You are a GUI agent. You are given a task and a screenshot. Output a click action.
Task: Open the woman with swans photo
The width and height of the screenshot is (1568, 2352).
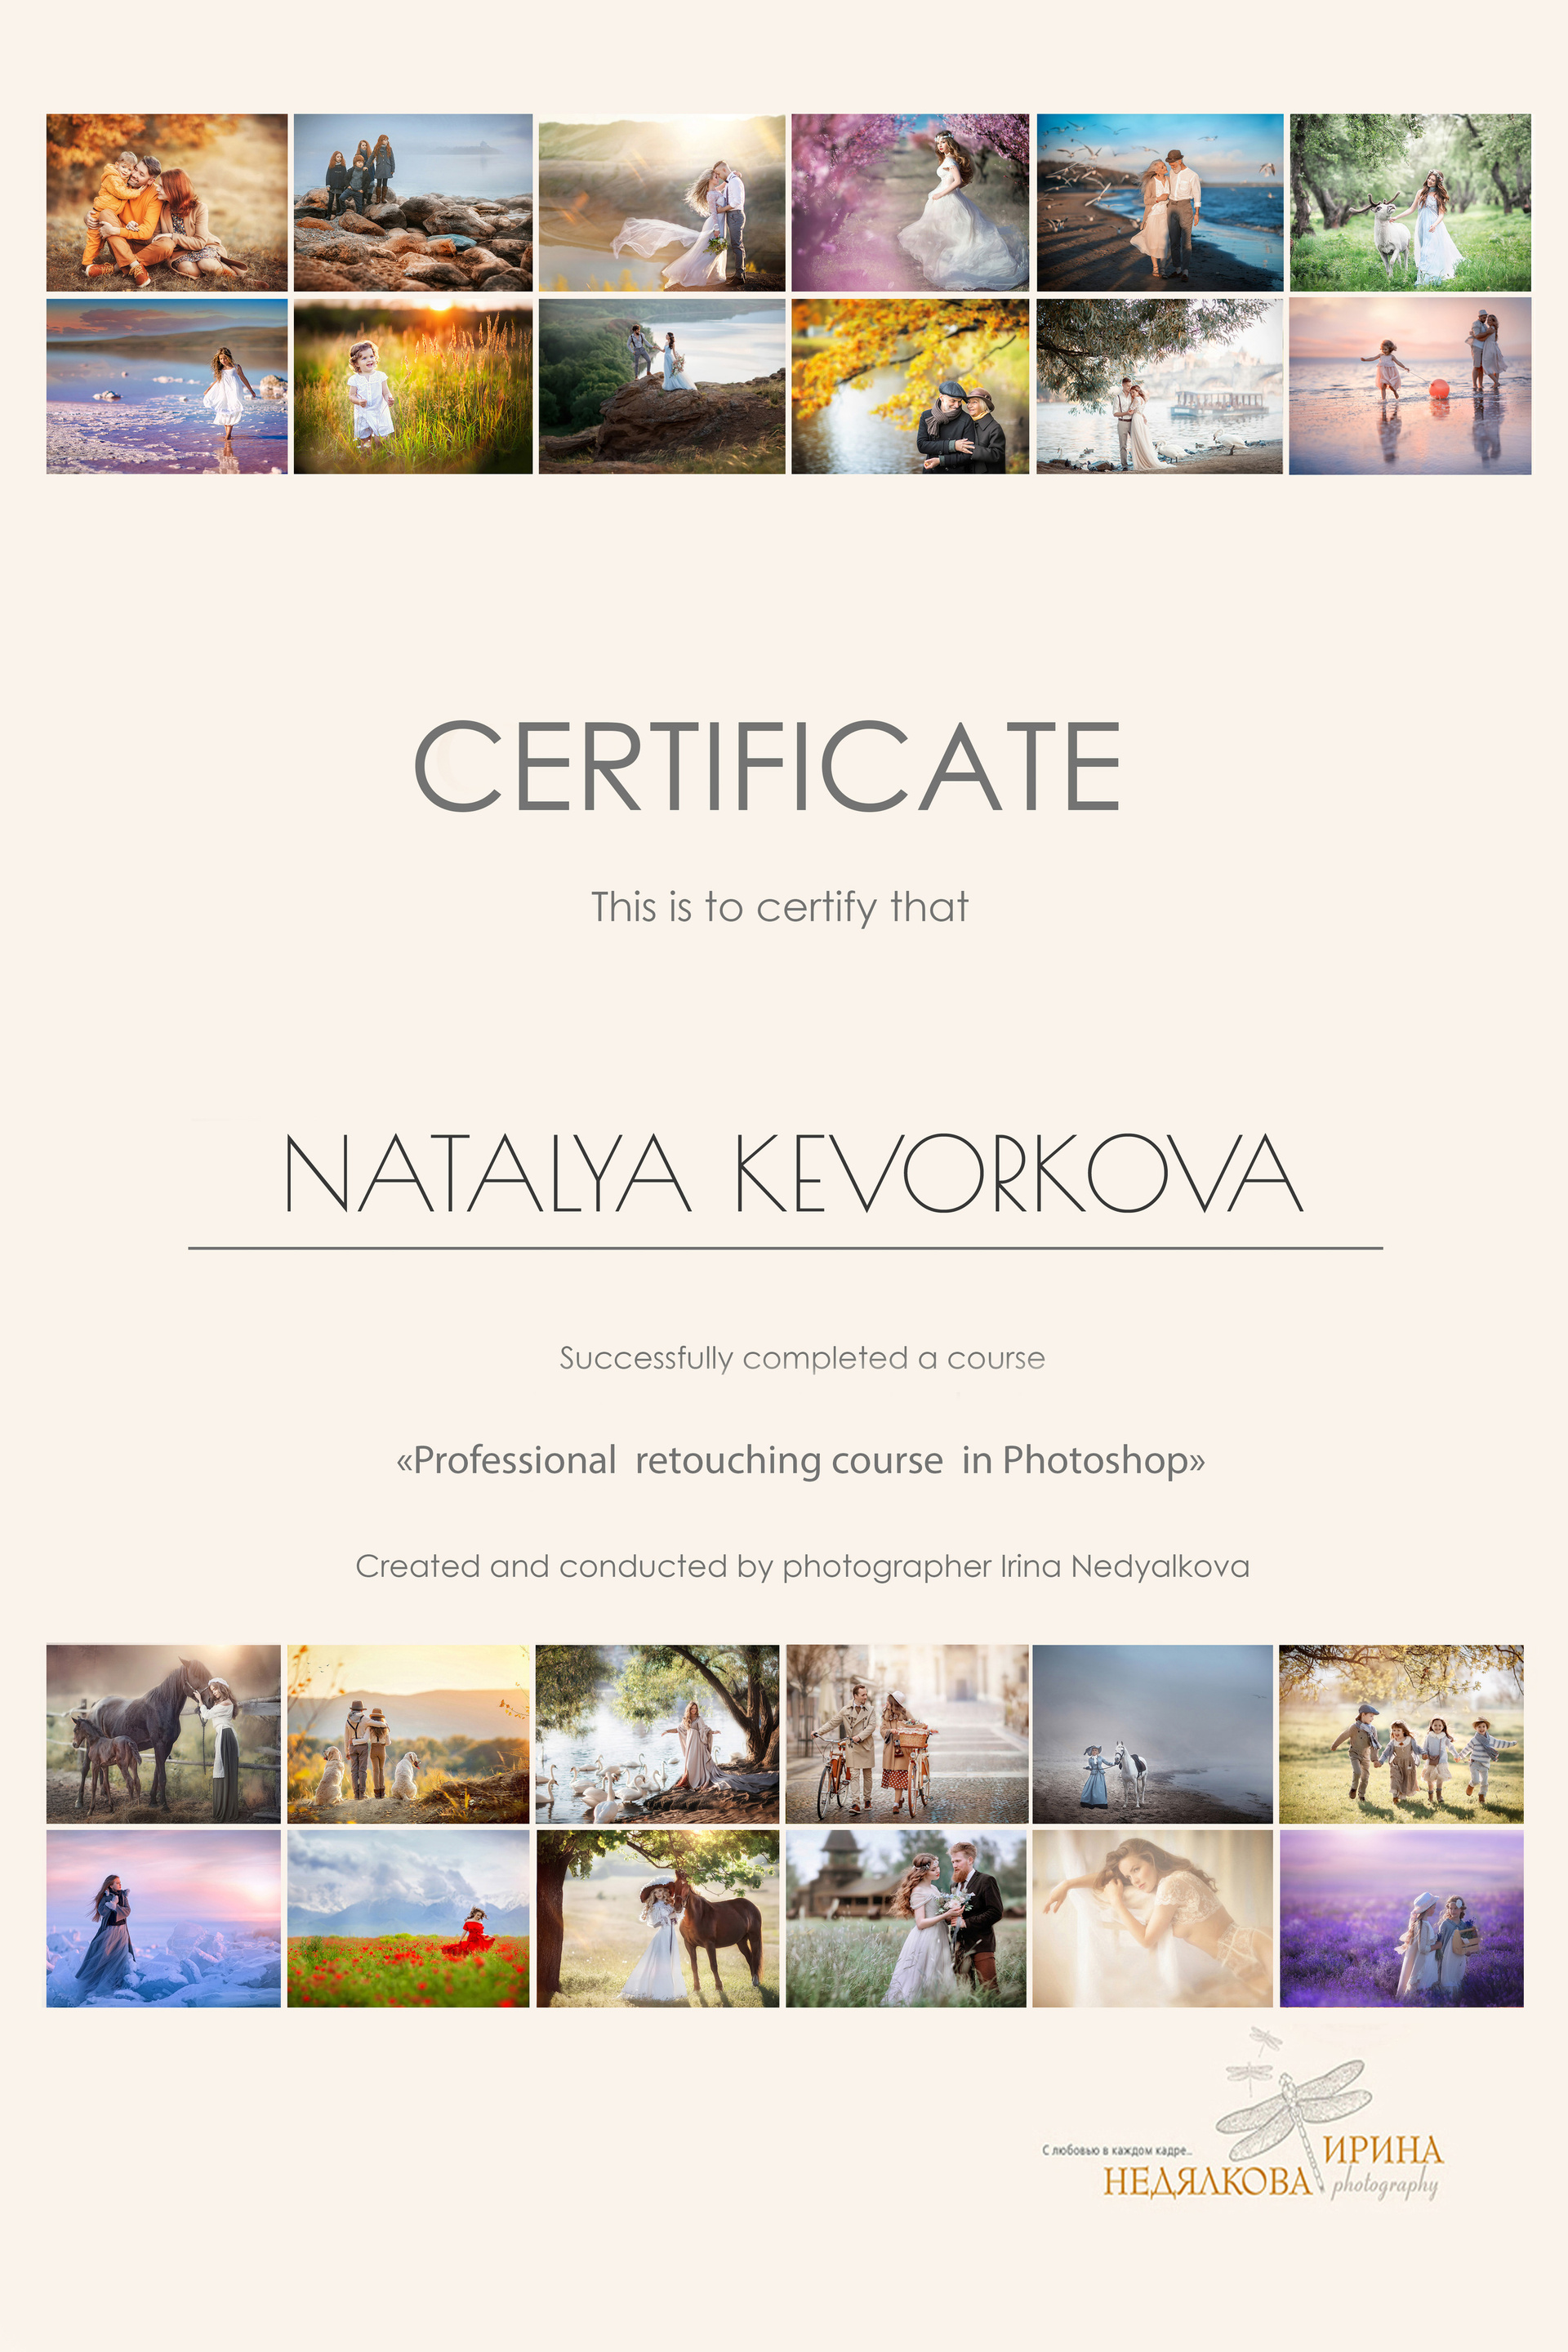tap(657, 1733)
